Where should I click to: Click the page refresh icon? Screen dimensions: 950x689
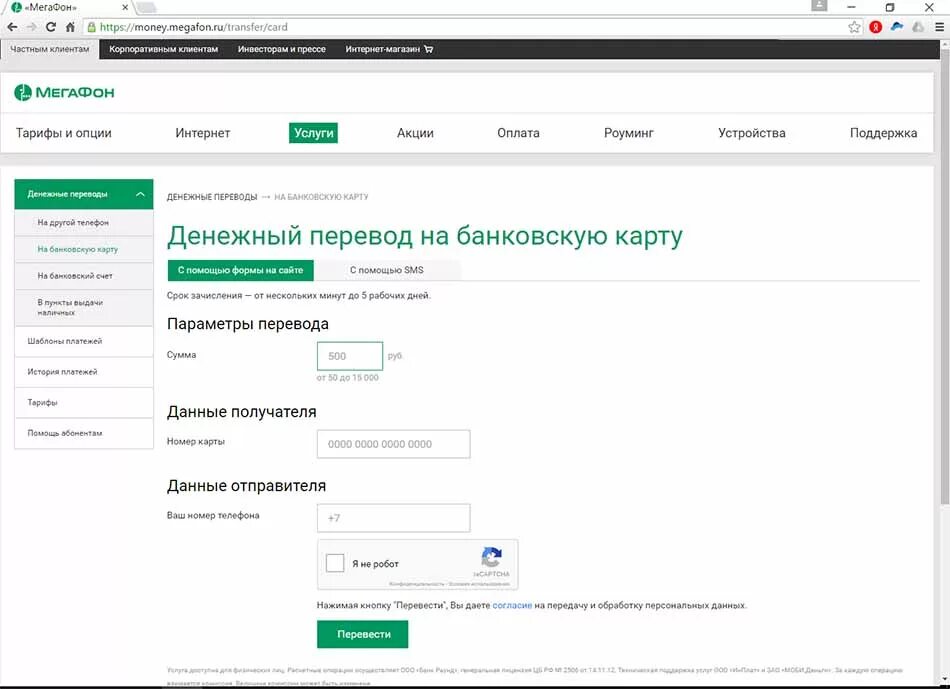[x=50, y=27]
